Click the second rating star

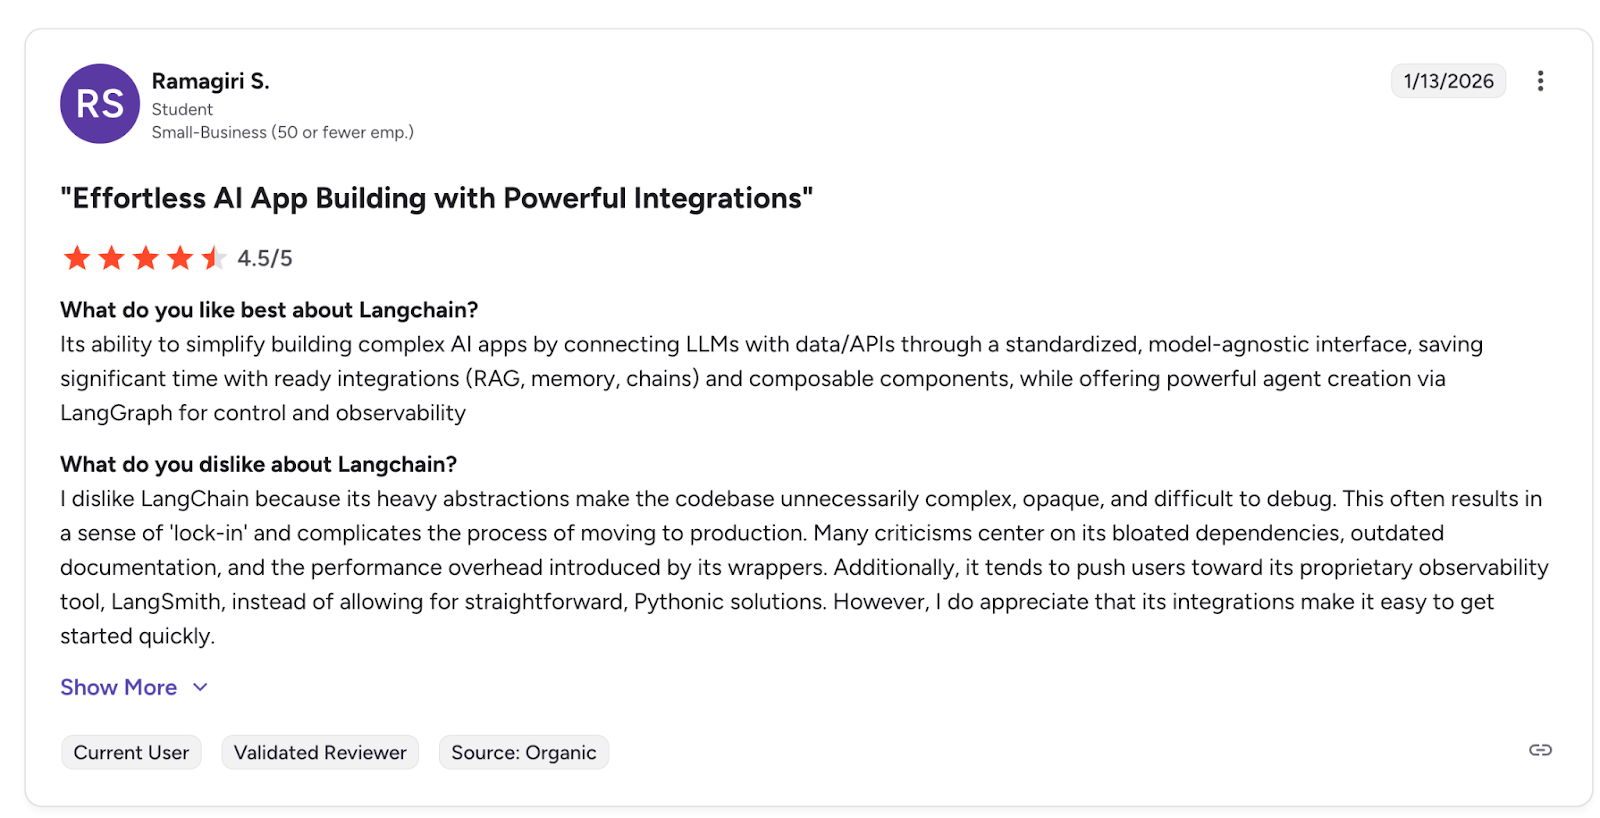pos(112,258)
